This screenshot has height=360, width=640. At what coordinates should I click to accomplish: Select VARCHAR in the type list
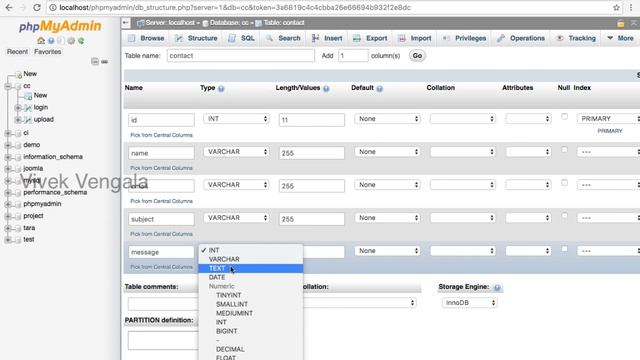coord(251,259)
